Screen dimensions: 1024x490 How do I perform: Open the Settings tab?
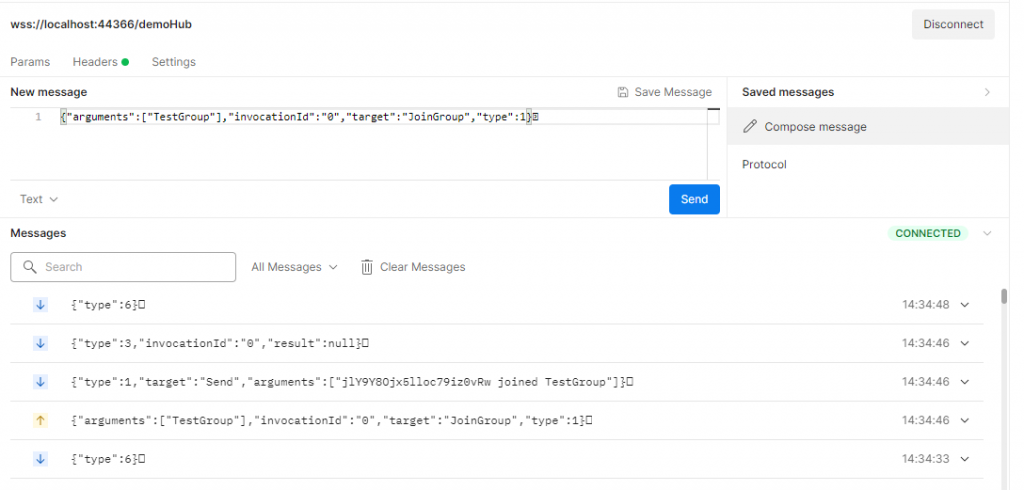point(174,62)
